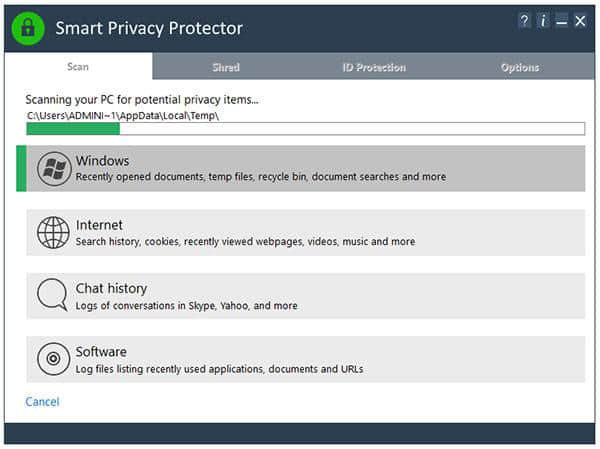Screen dimensions: 600x449
Task: Switch to the Scan tab
Action: [x=78, y=67]
